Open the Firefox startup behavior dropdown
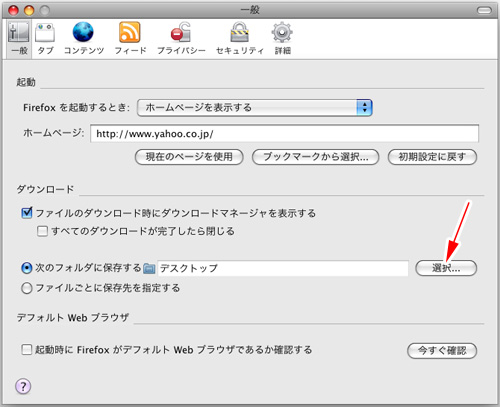Viewport: 500px width, 407px height. pyautogui.click(x=255, y=108)
